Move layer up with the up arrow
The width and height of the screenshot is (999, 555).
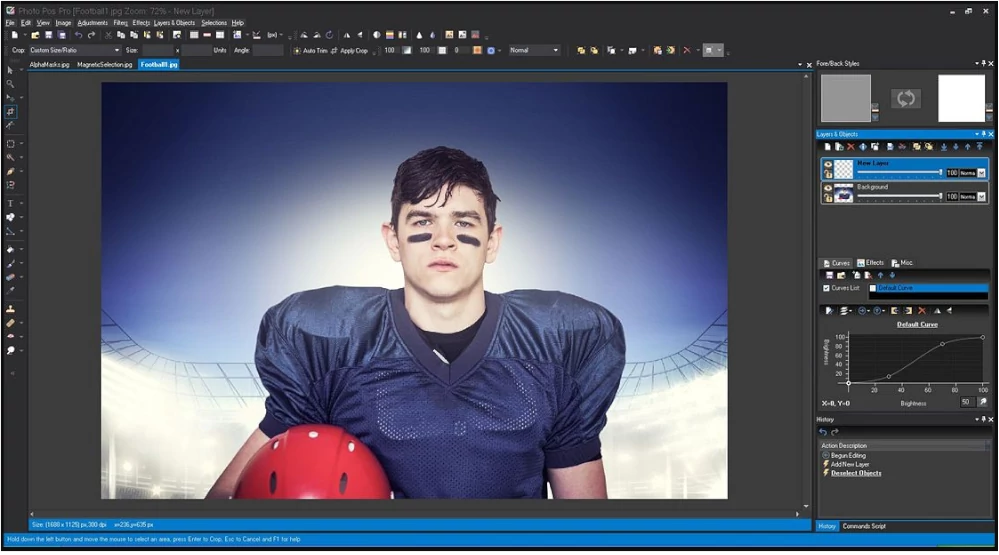point(967,147)
